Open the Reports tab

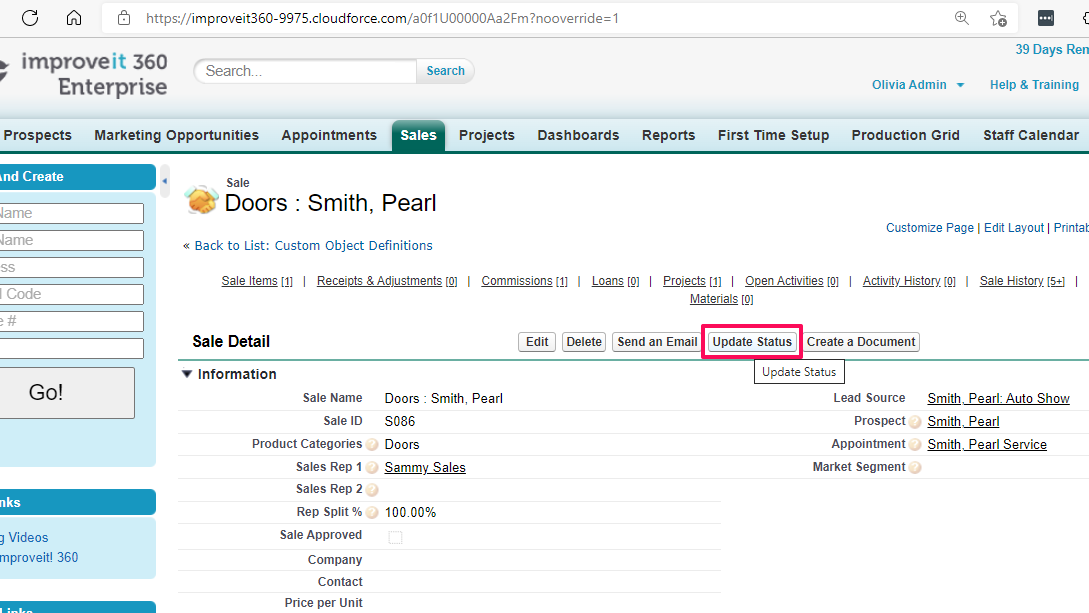669,135
